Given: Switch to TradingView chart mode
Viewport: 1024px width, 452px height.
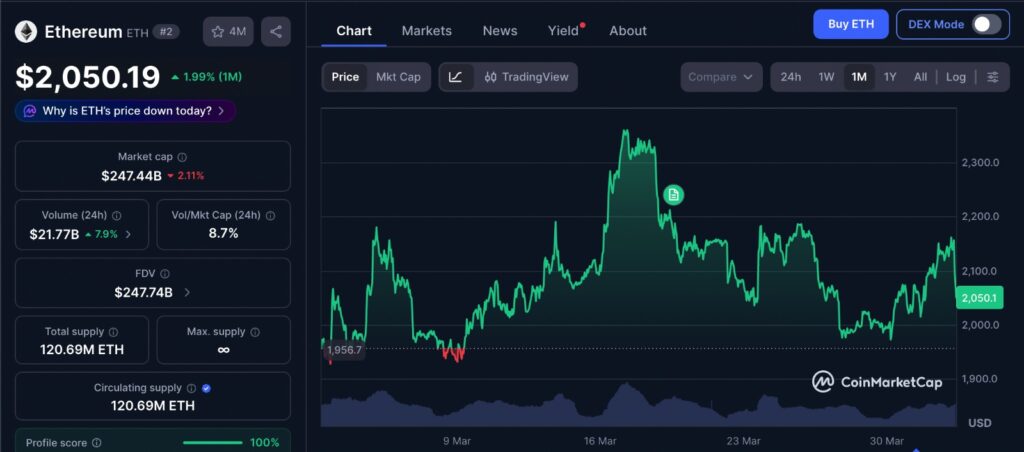Looking at the screenshot, I should pos(526,77).
